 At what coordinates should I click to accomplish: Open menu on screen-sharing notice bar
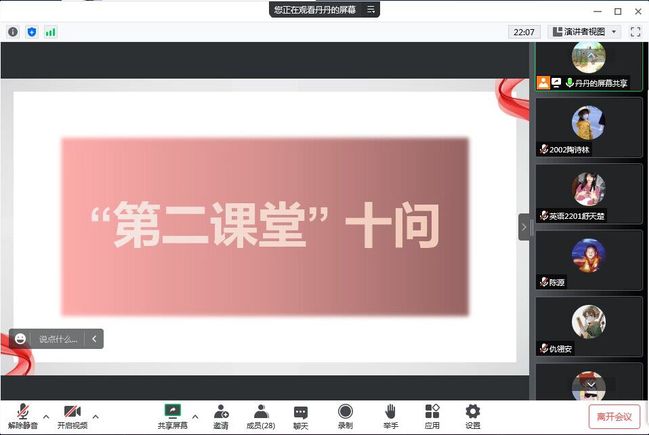pos(371,9)
